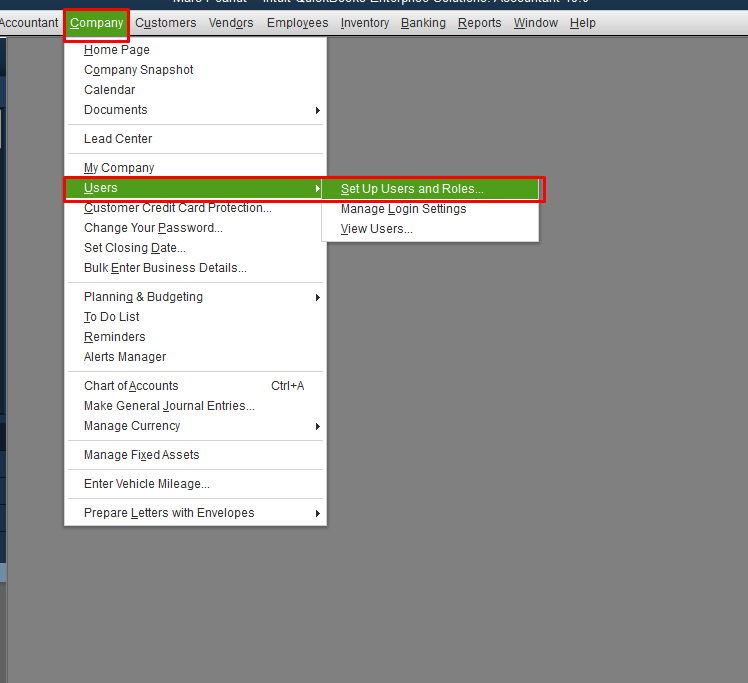Select Manage Fixed Assets
Image resolution: width=748 pixels, height=683 pixels.
(x=195, y=455)
